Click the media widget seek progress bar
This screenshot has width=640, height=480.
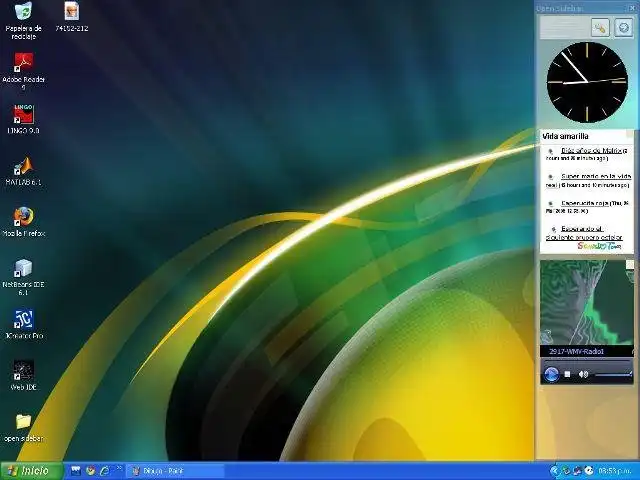click(x=587, y=361)
